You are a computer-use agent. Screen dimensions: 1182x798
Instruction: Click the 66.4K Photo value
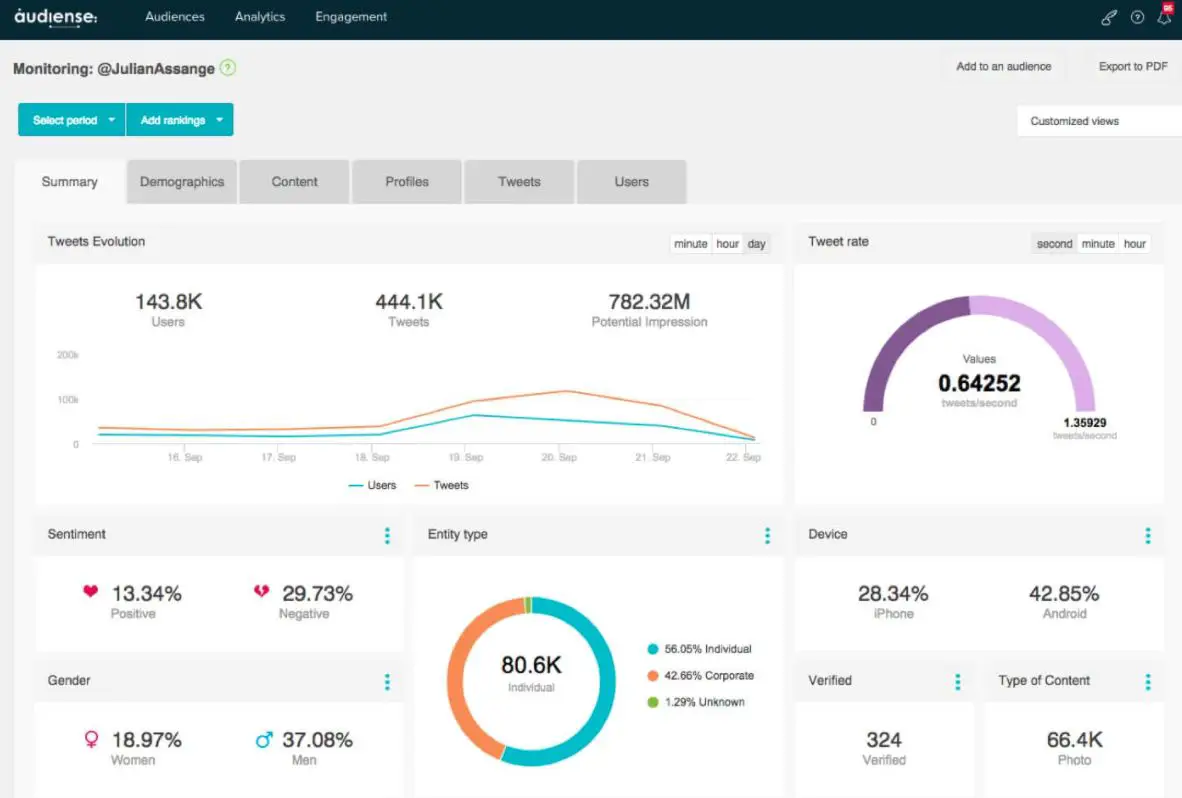[1074, 740]
